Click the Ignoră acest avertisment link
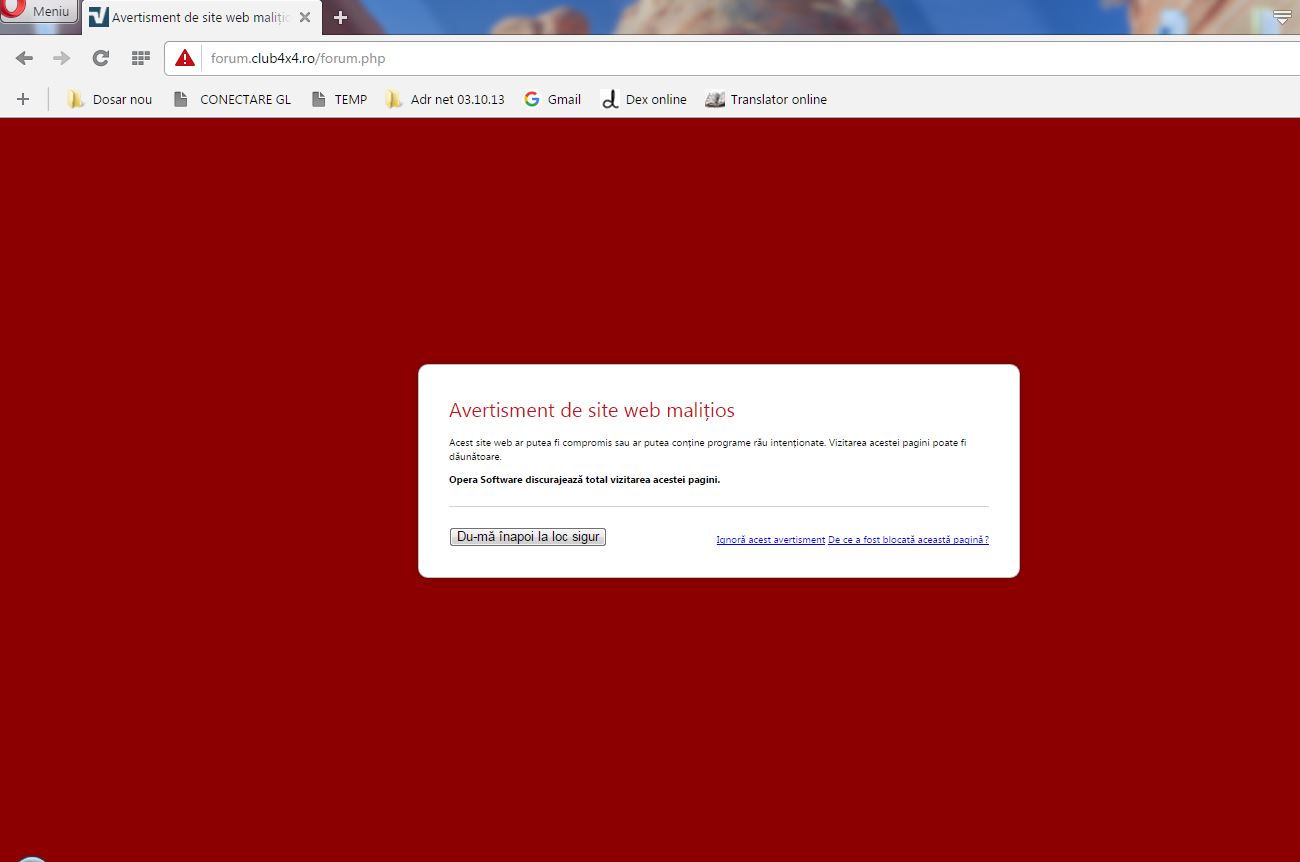Viewport: 1300px width, 862px height. (x=770, y=540)
